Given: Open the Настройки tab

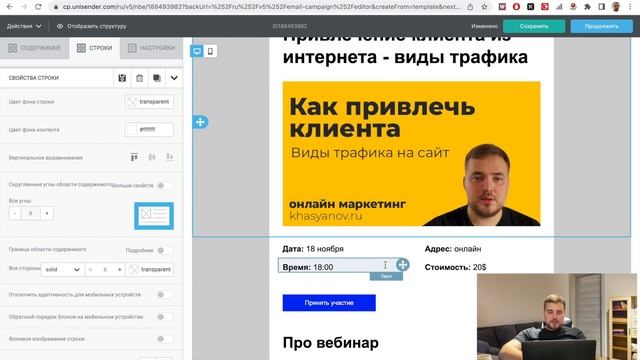Looking at the screenshot, I should click(151, 48).
